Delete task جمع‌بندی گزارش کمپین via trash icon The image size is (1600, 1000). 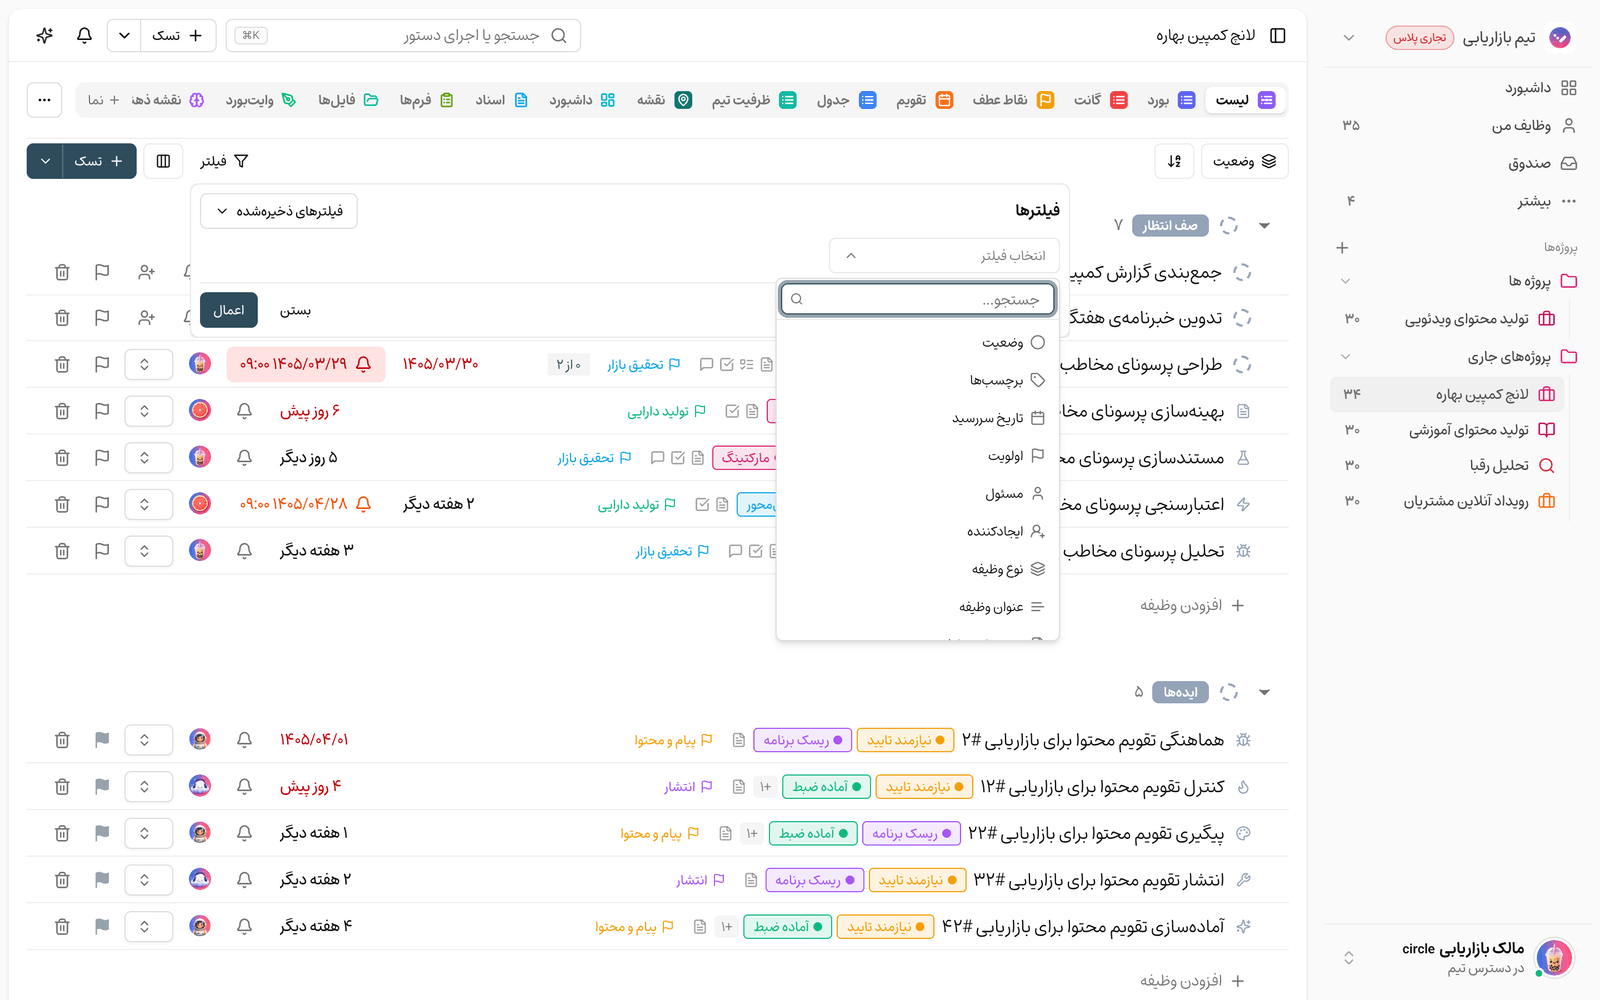[x=62, y=272]
